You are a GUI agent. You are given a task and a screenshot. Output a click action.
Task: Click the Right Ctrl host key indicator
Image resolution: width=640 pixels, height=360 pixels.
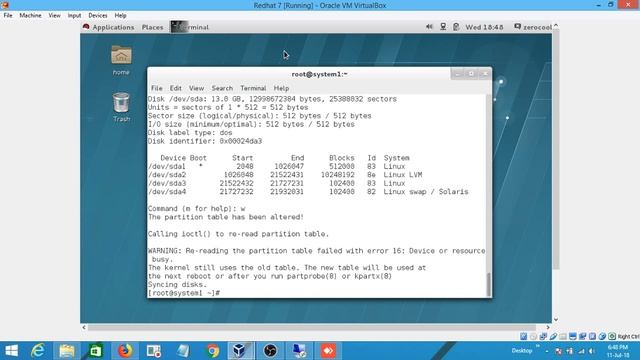pos(628,336)
